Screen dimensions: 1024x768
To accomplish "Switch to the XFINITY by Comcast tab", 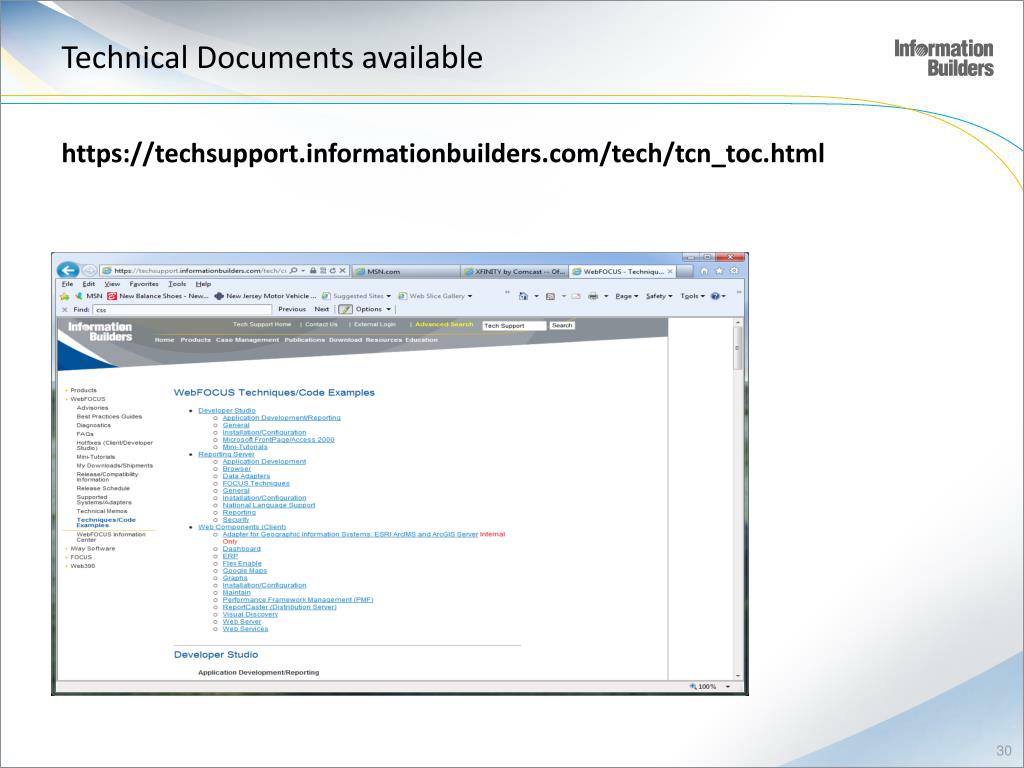I will coord(515,272).
